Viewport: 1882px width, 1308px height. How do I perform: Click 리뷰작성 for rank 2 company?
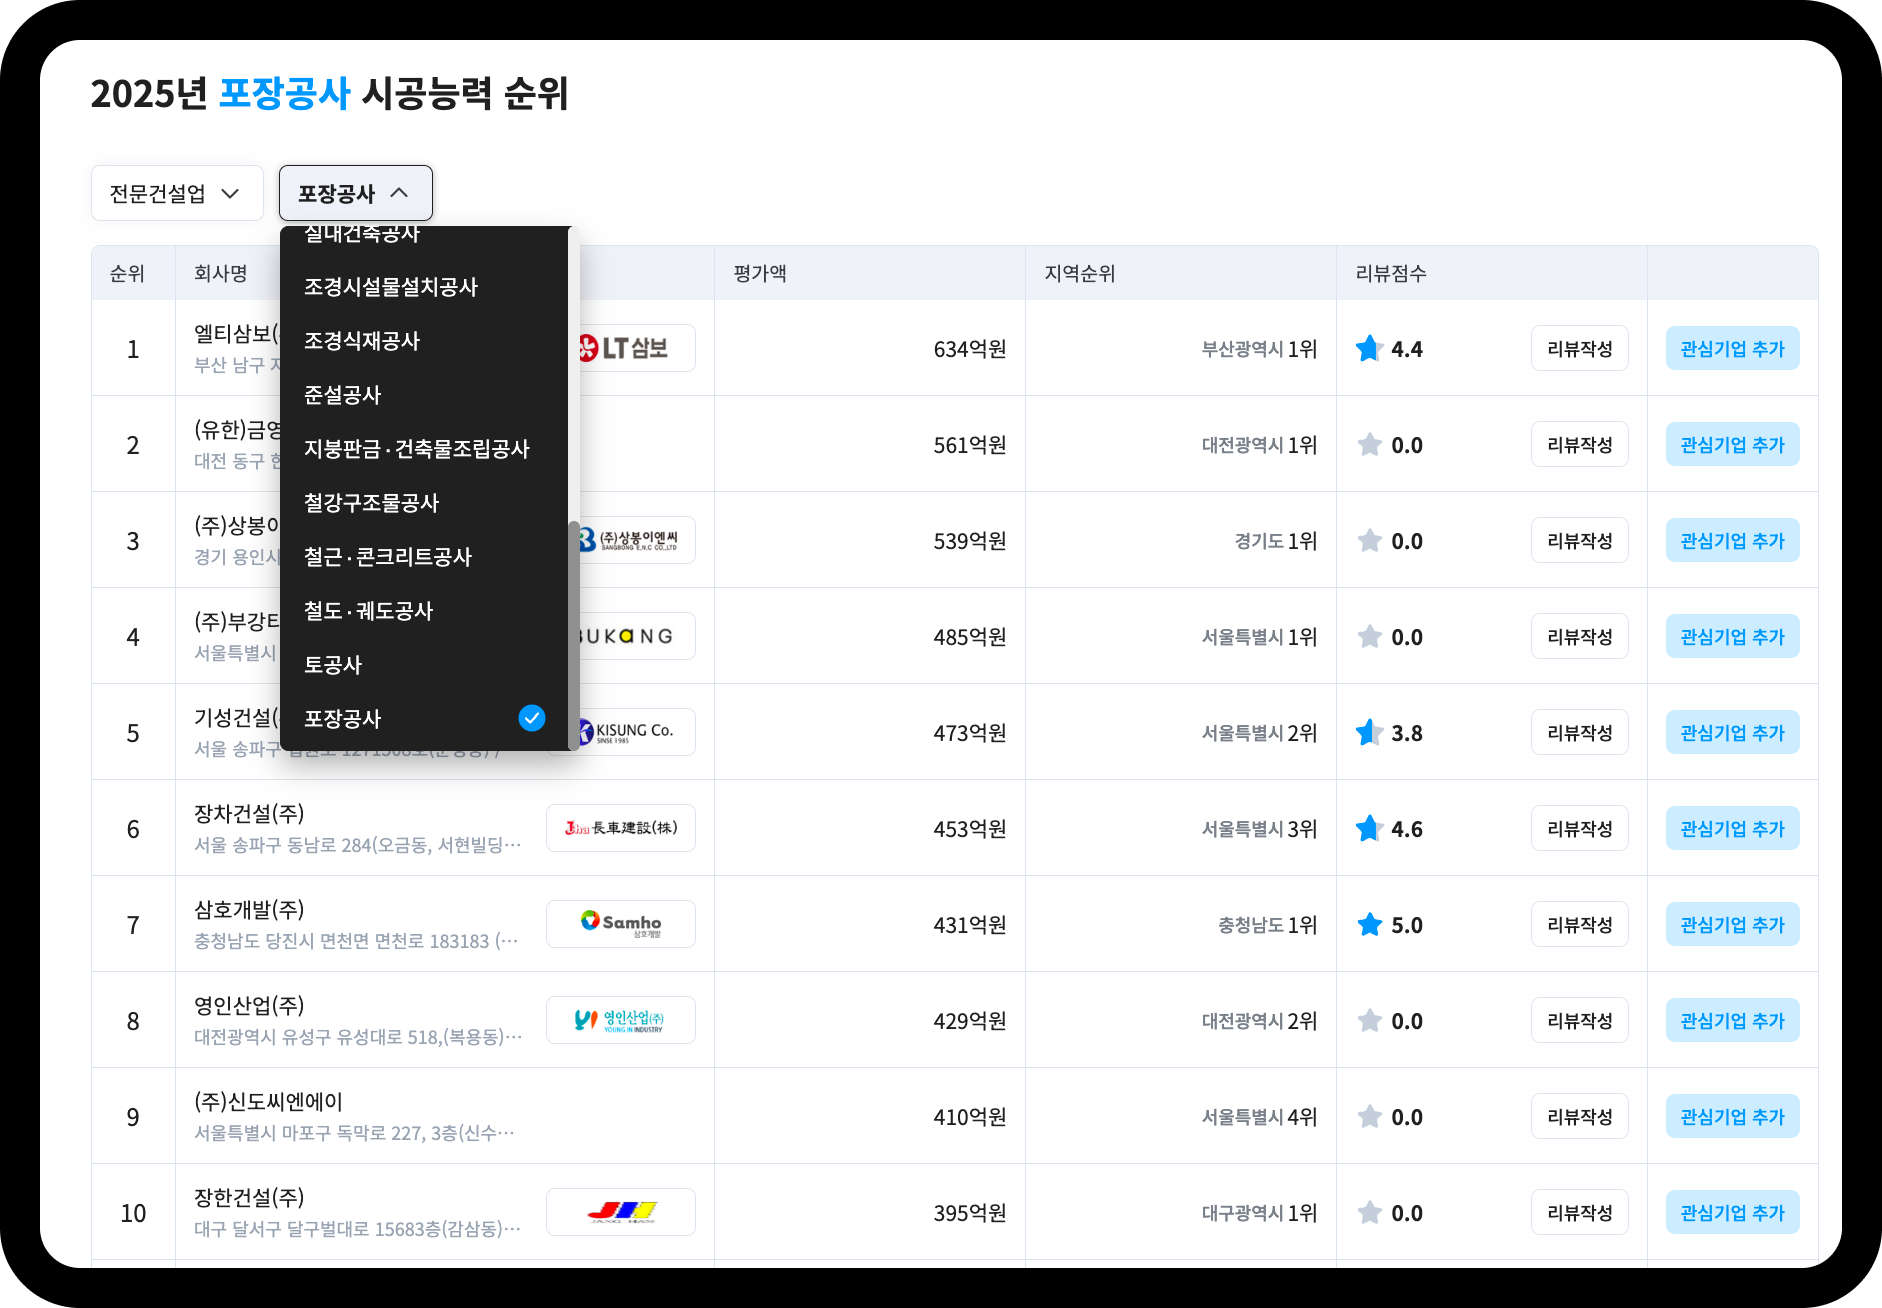[1579, 444]
